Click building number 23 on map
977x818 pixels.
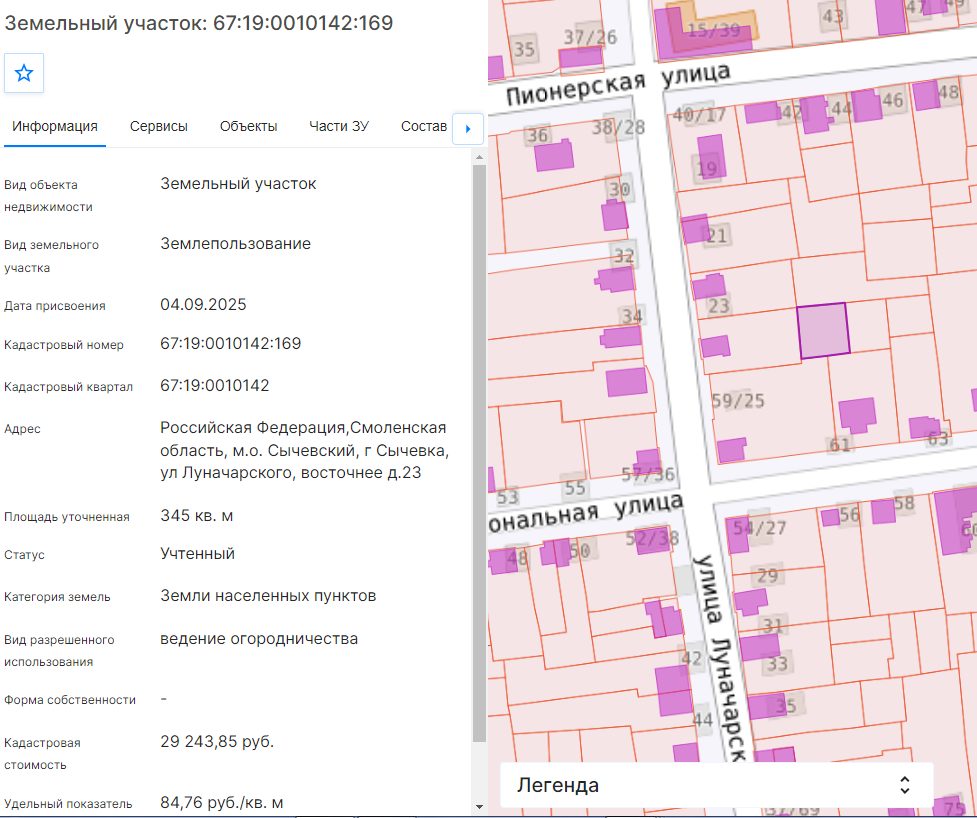click(718, 306)
